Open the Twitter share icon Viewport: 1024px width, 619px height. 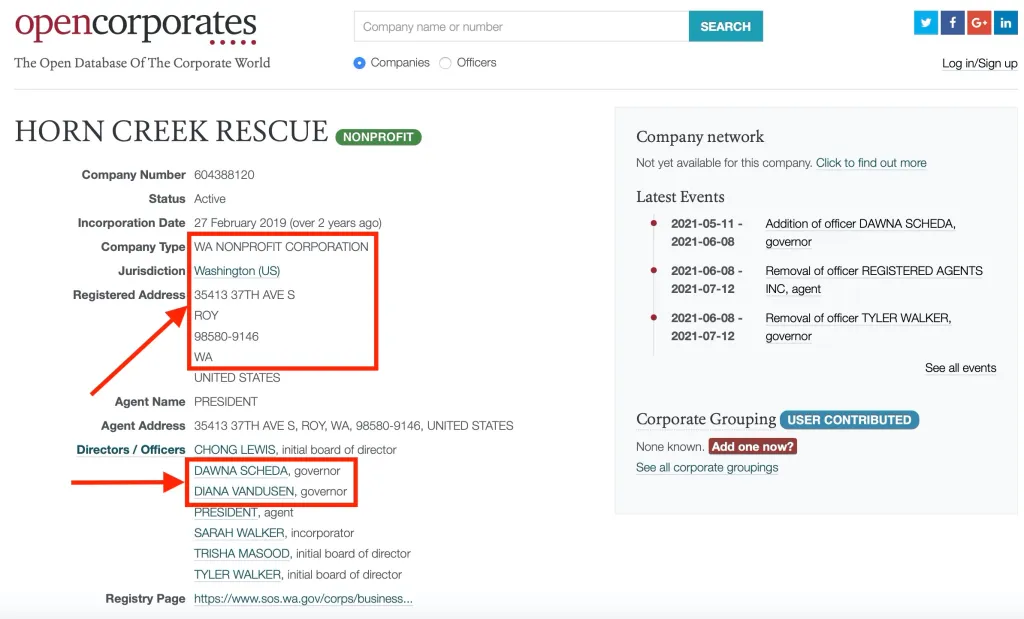[926, 23]
